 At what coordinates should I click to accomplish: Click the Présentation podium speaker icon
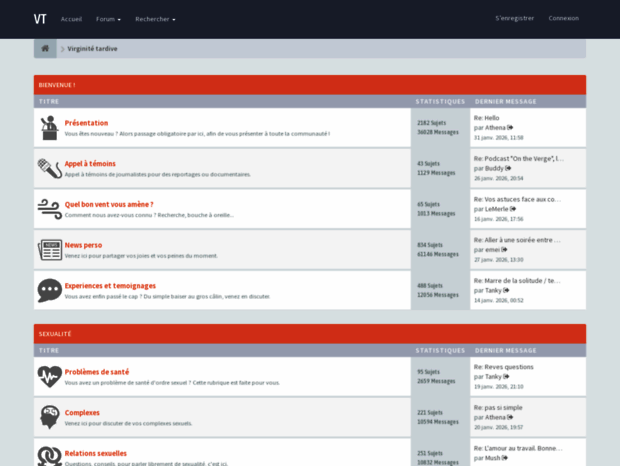(x=49, y=128)
